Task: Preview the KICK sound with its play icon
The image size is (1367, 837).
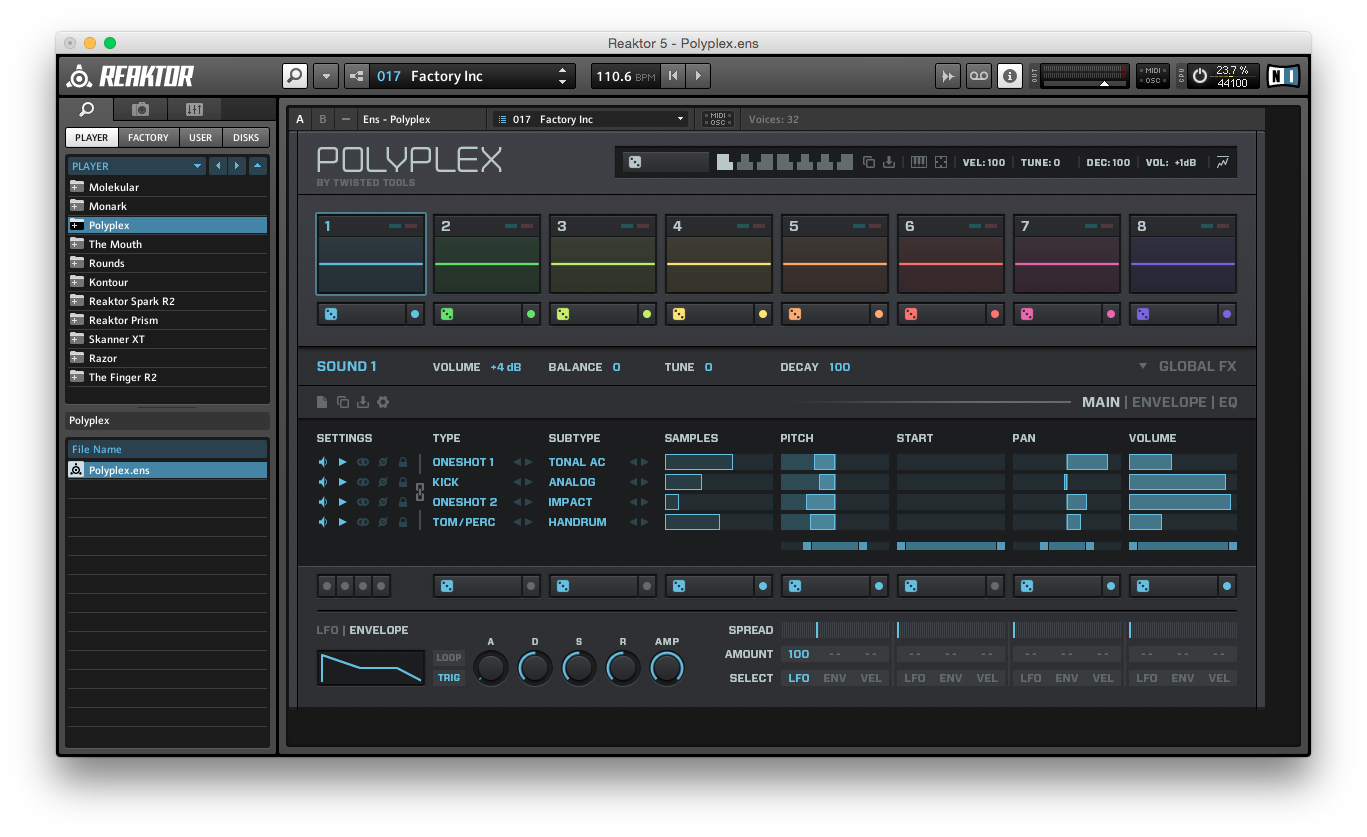Action: point(343,482)
